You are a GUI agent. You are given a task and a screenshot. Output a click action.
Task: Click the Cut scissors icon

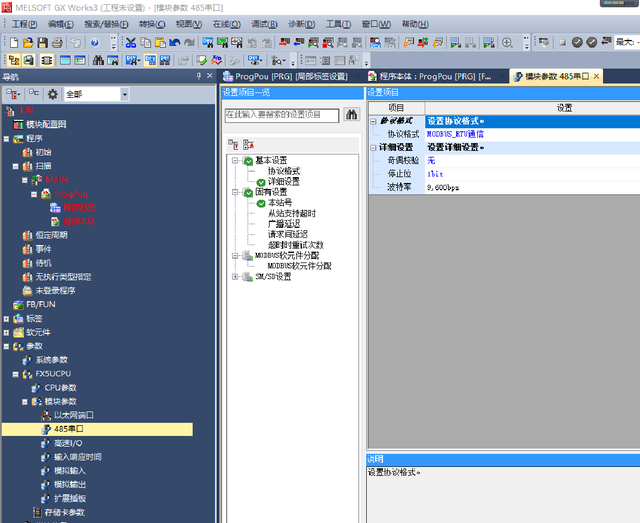[x=130, y=42]
